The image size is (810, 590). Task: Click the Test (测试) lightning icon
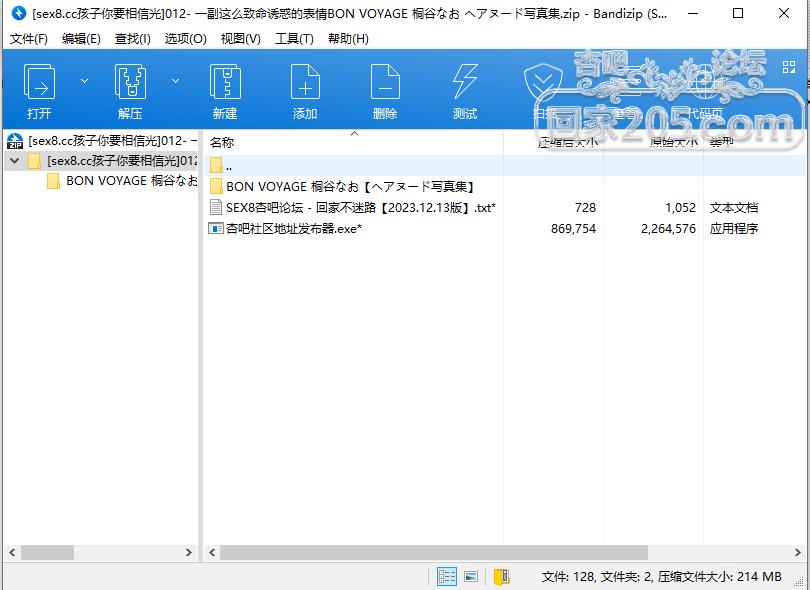click(464, 82)
